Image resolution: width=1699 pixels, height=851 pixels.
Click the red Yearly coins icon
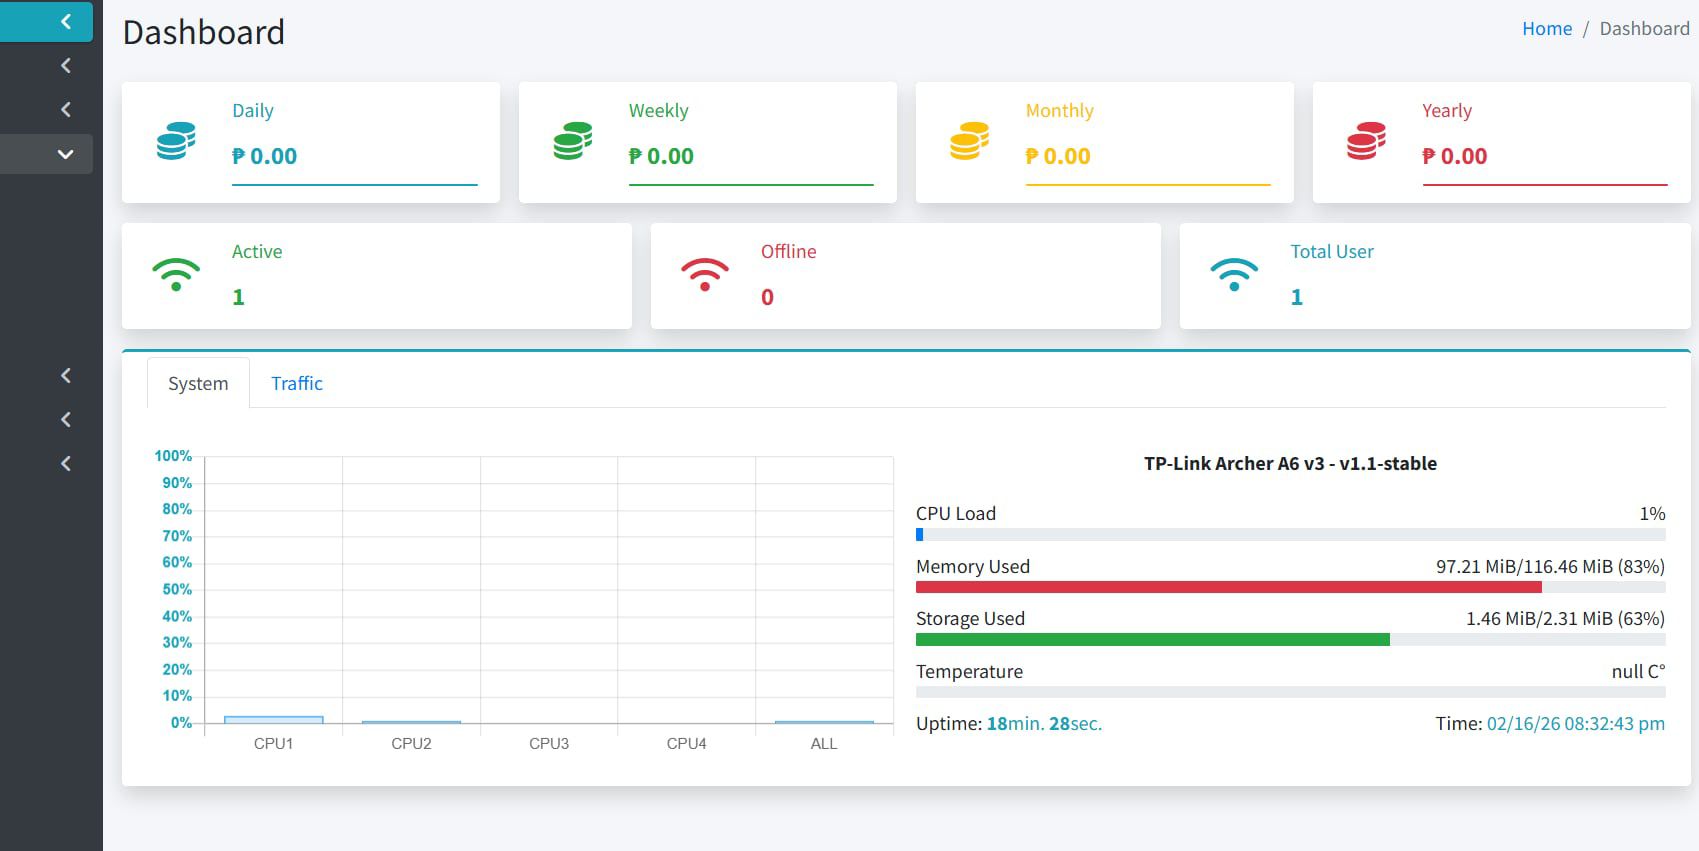[1367, 141]
